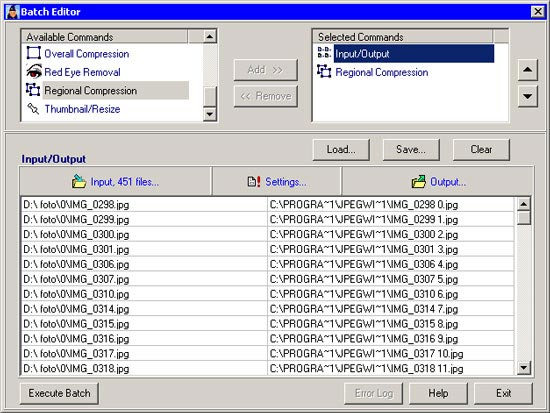
Task: Select input file IMG_0306.jpg
Action: (x=144, y=264)
